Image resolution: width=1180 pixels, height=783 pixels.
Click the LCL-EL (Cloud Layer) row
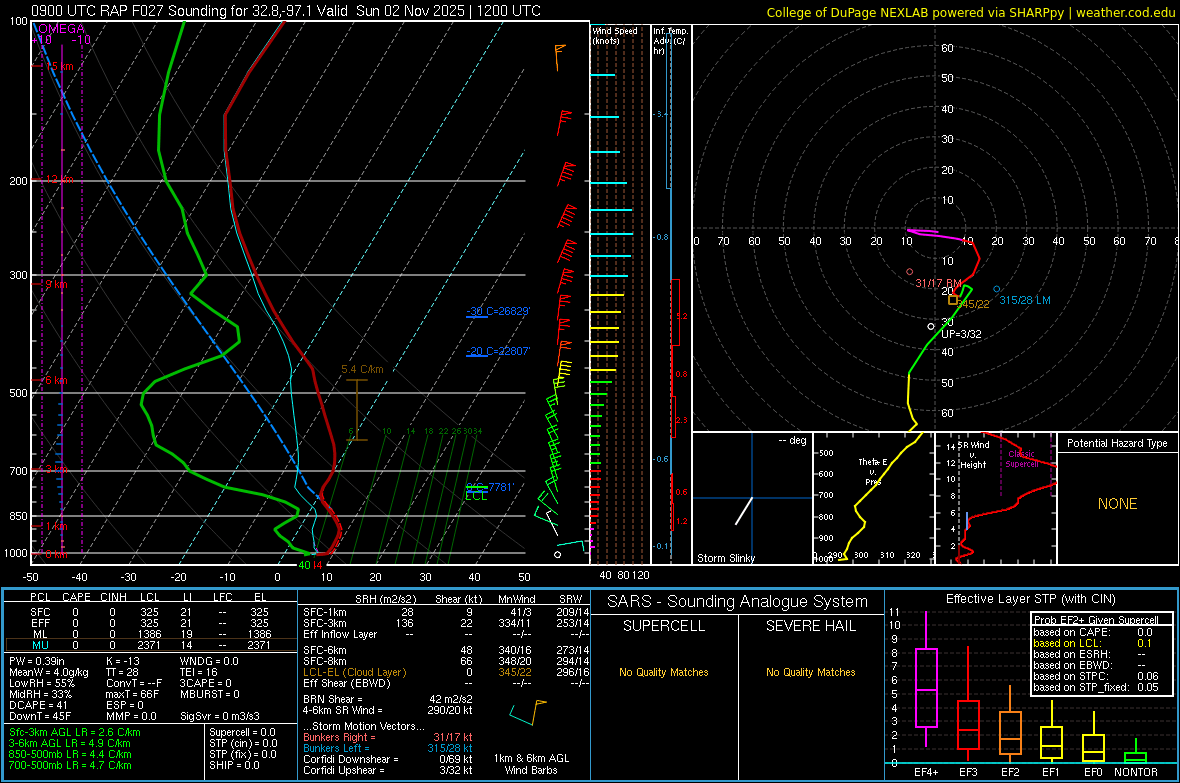(446, 672)
